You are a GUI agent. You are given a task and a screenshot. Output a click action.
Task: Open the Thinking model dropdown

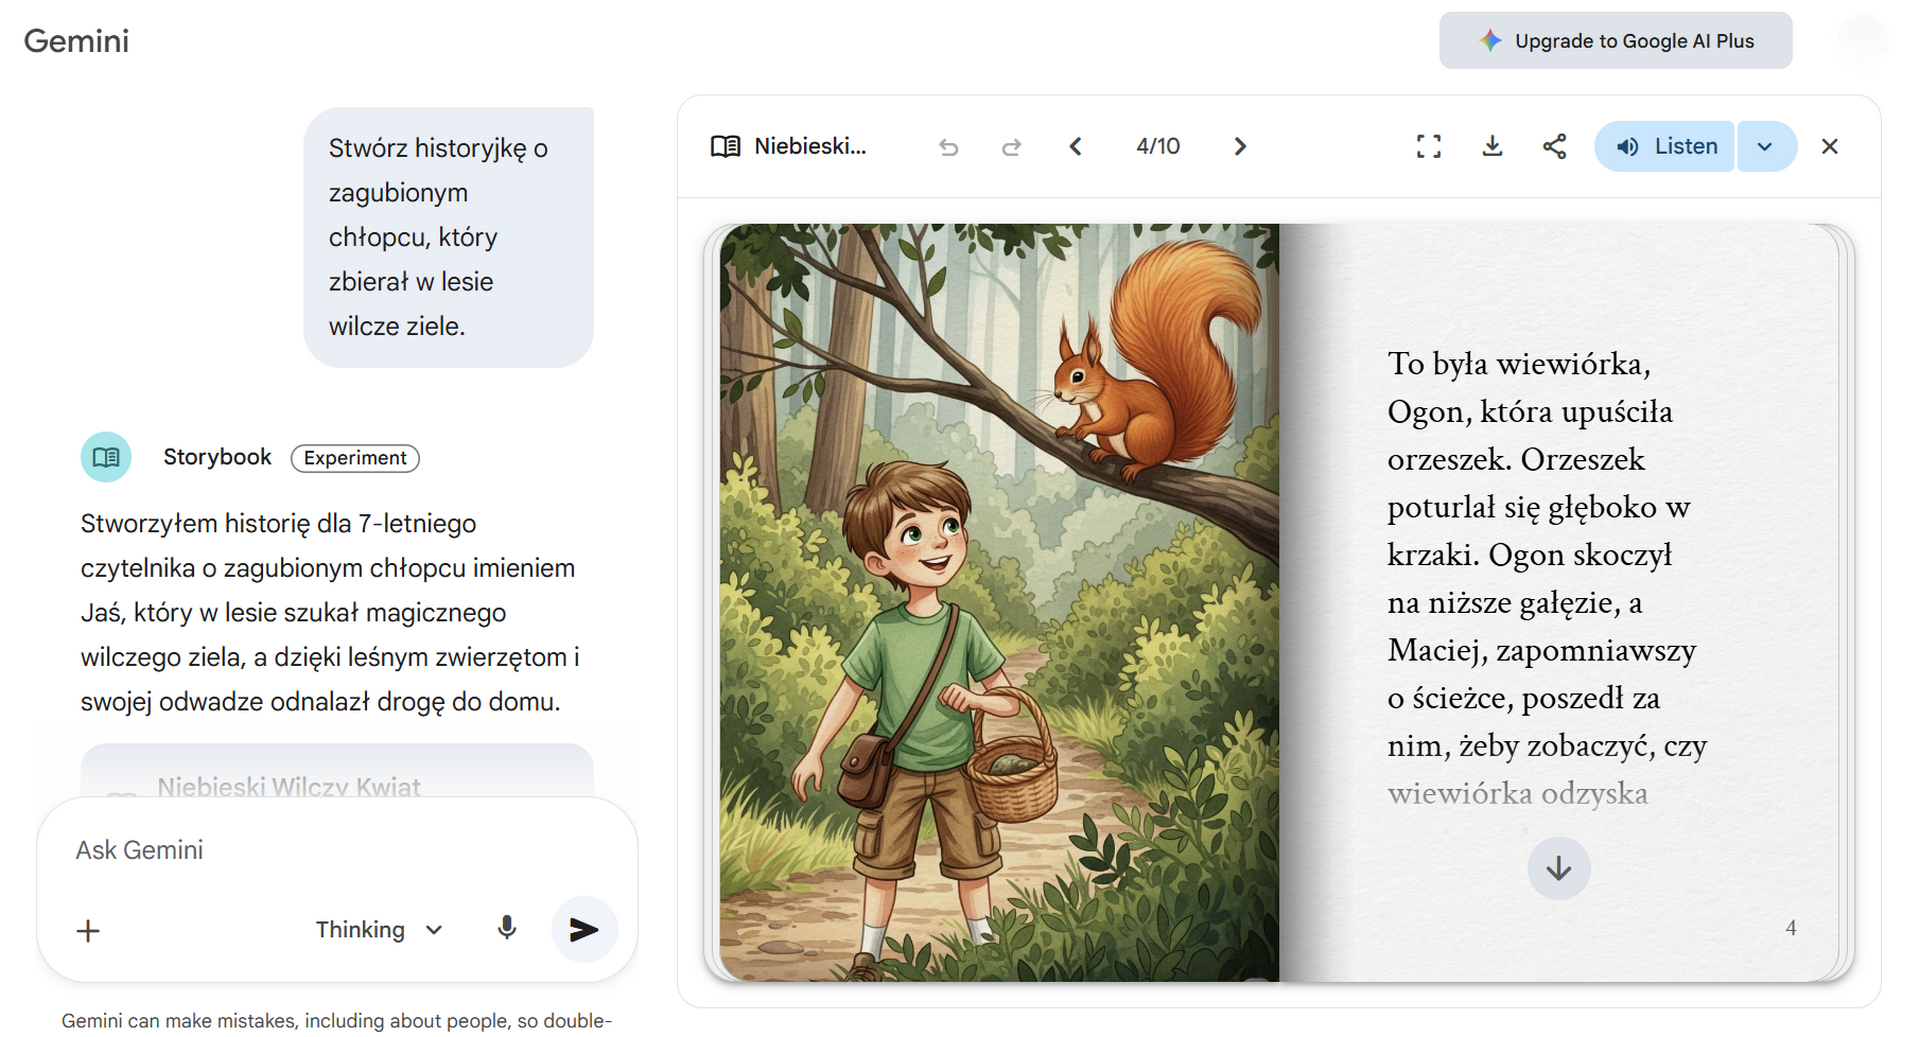[x=379, y=930]
